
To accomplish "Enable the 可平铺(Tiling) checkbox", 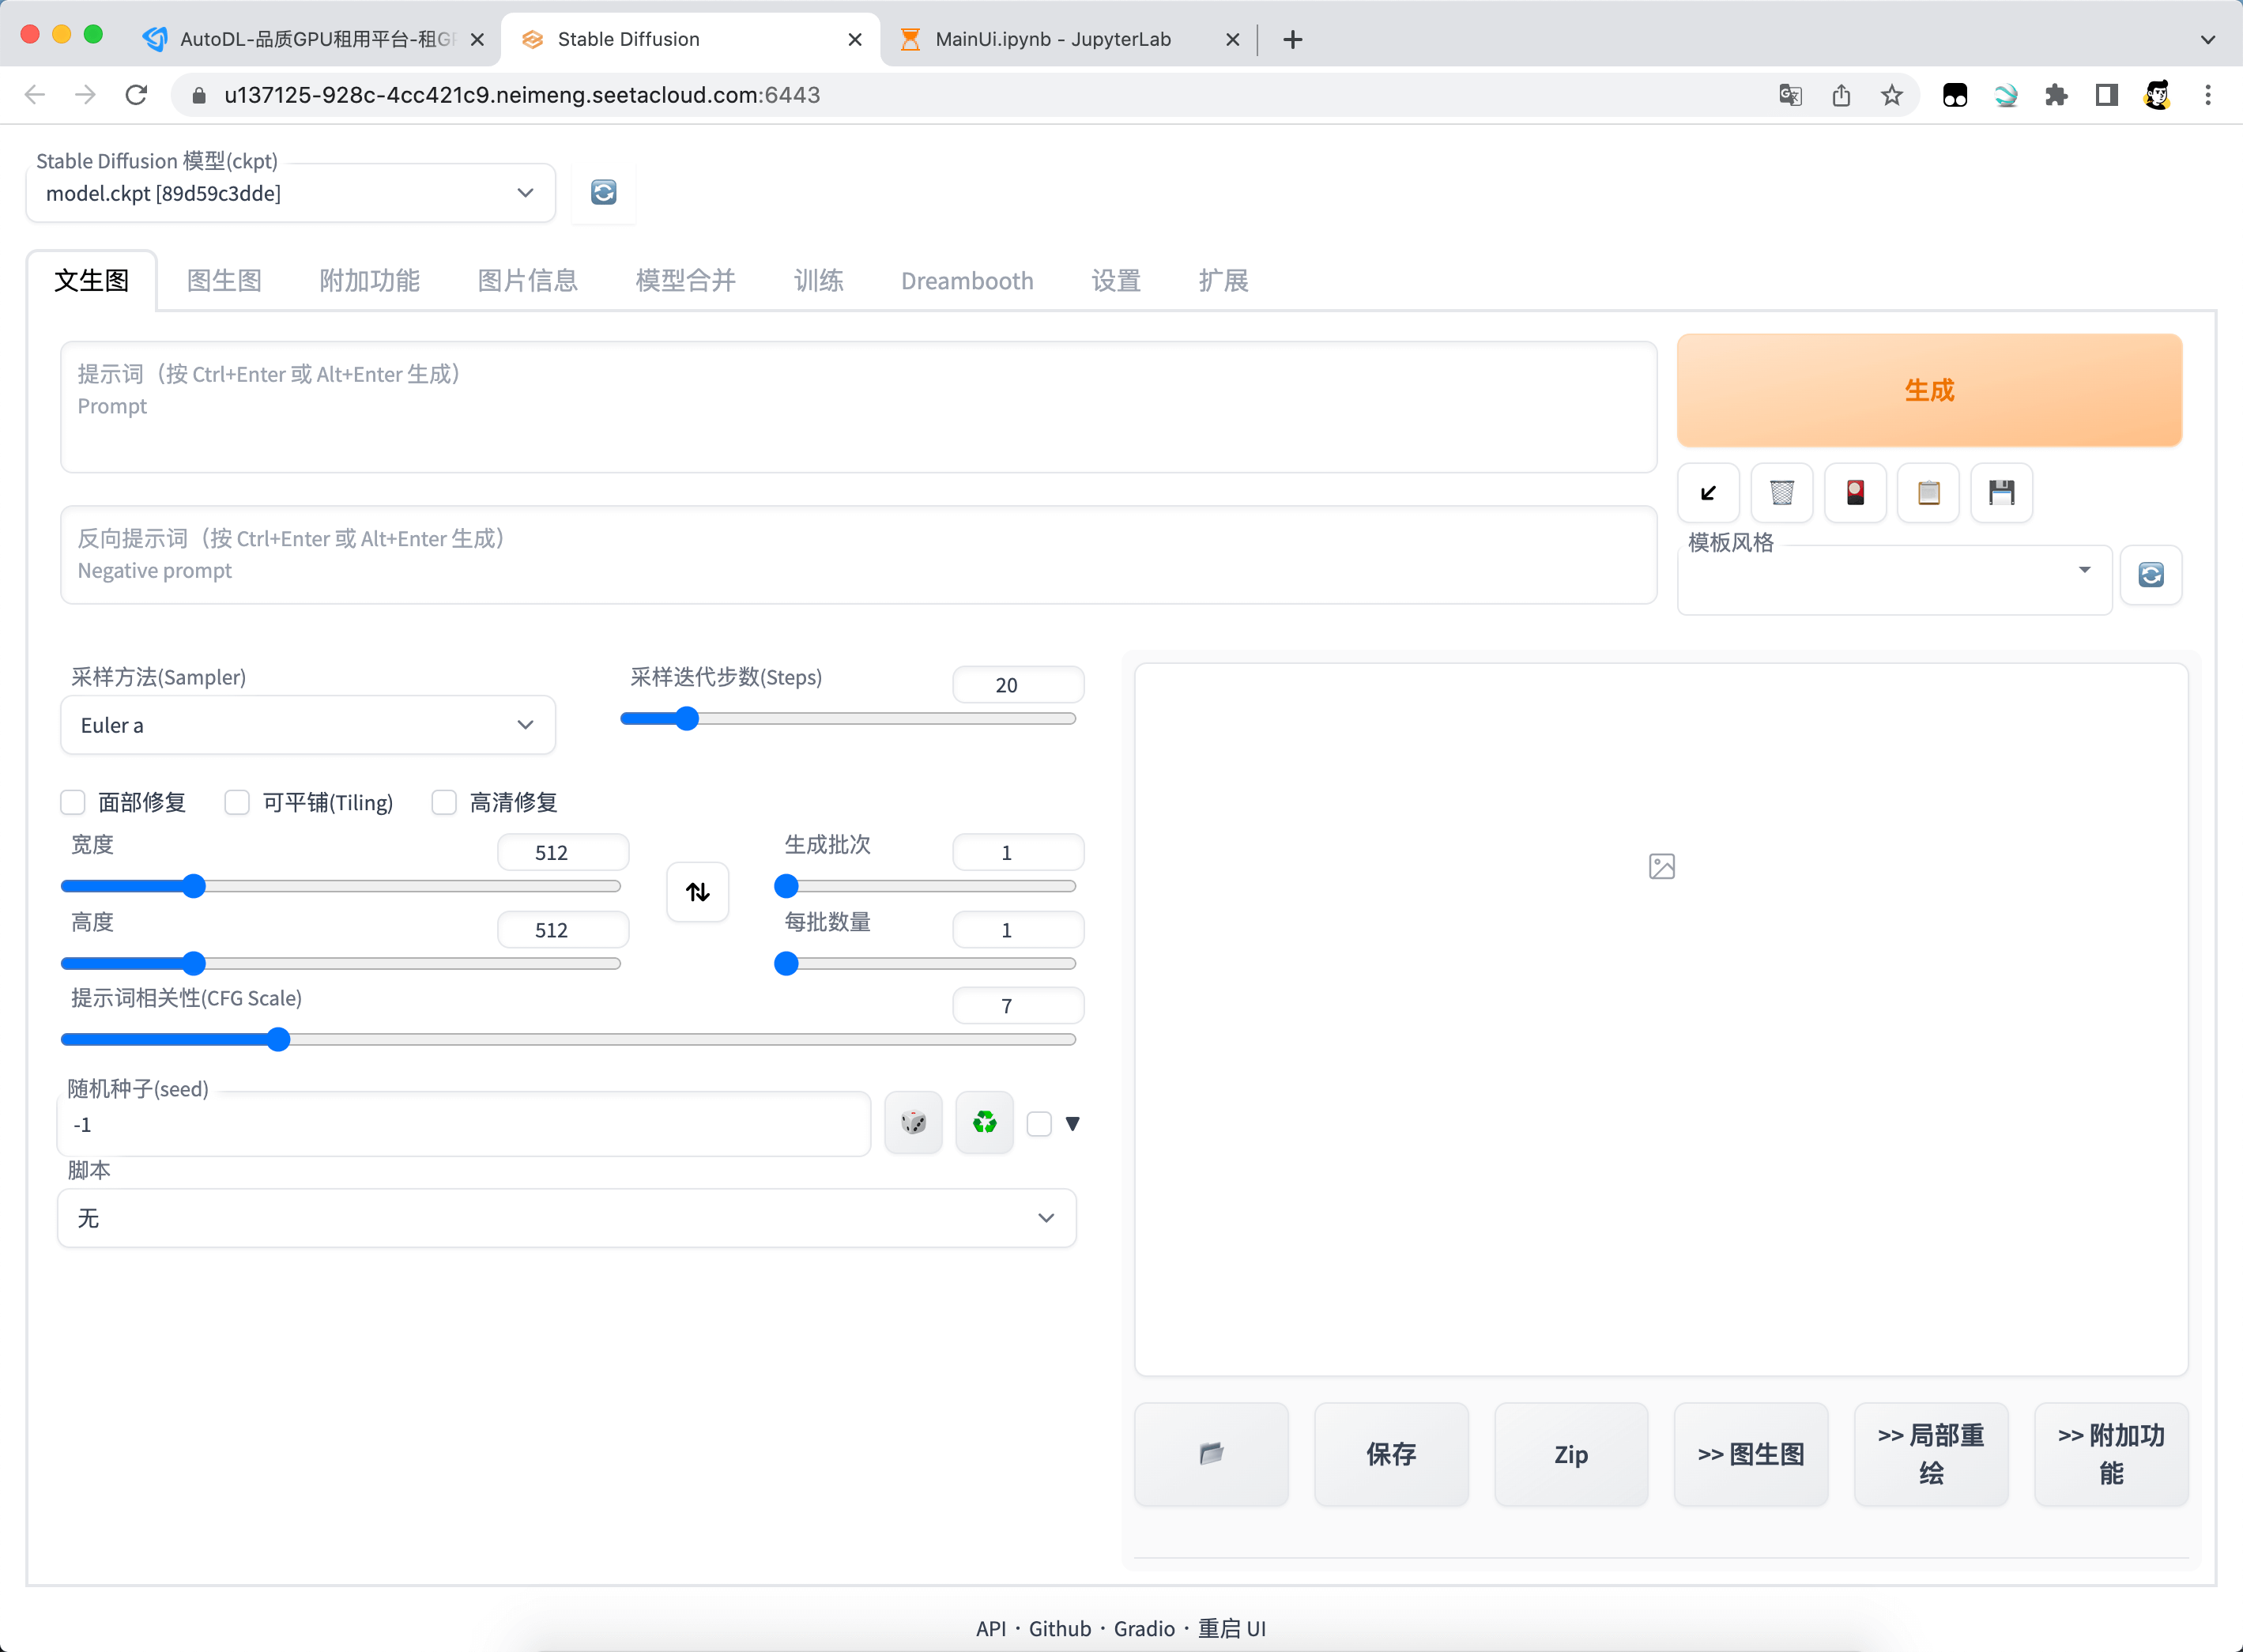I will click(x=237, y=802).
